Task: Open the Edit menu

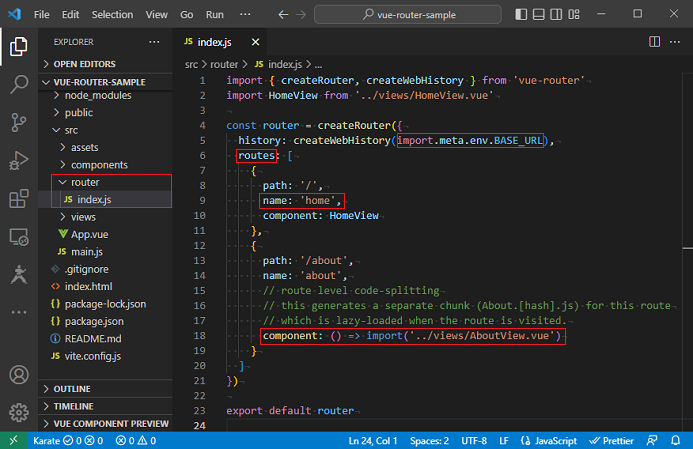Action: click(x=70, y=15)
